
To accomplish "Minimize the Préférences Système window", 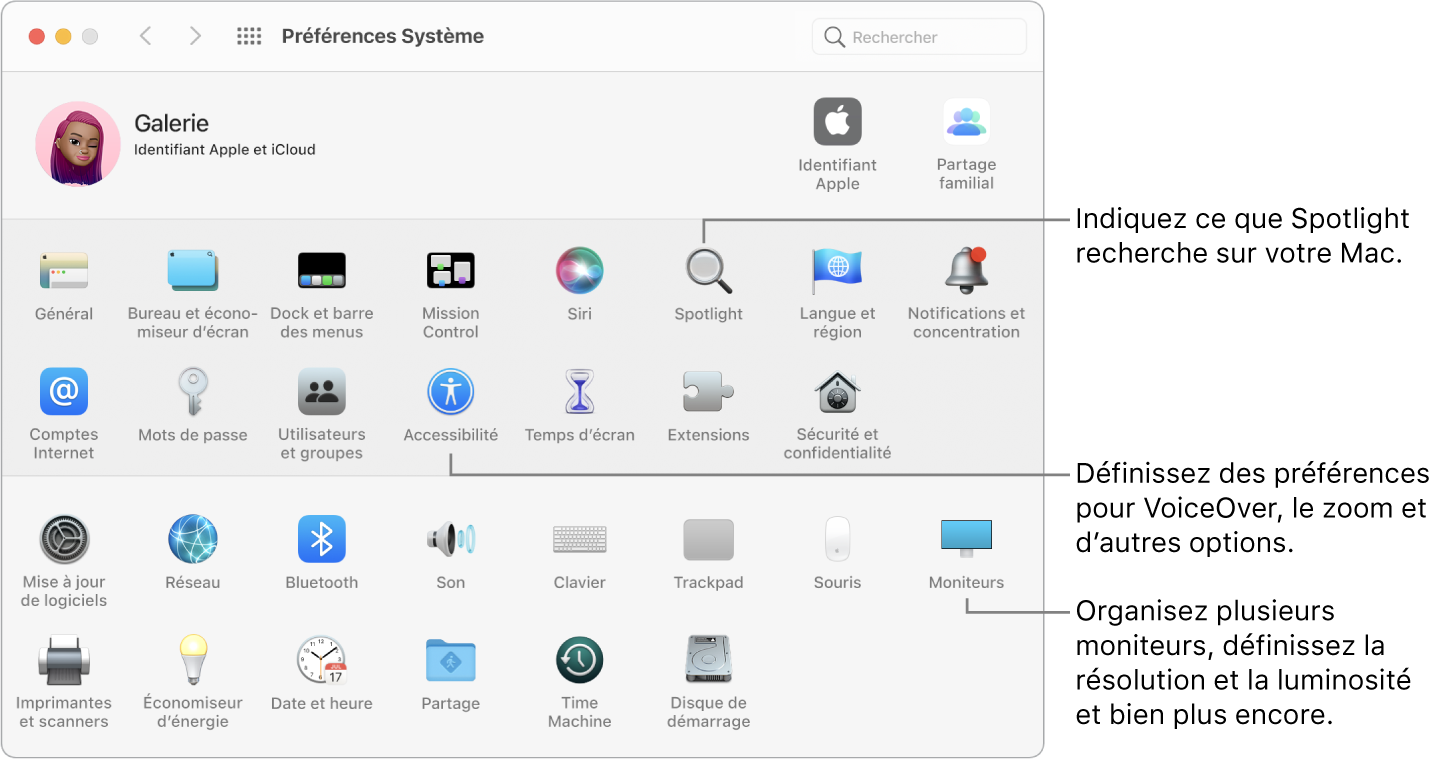I will [x=63, y=37].
